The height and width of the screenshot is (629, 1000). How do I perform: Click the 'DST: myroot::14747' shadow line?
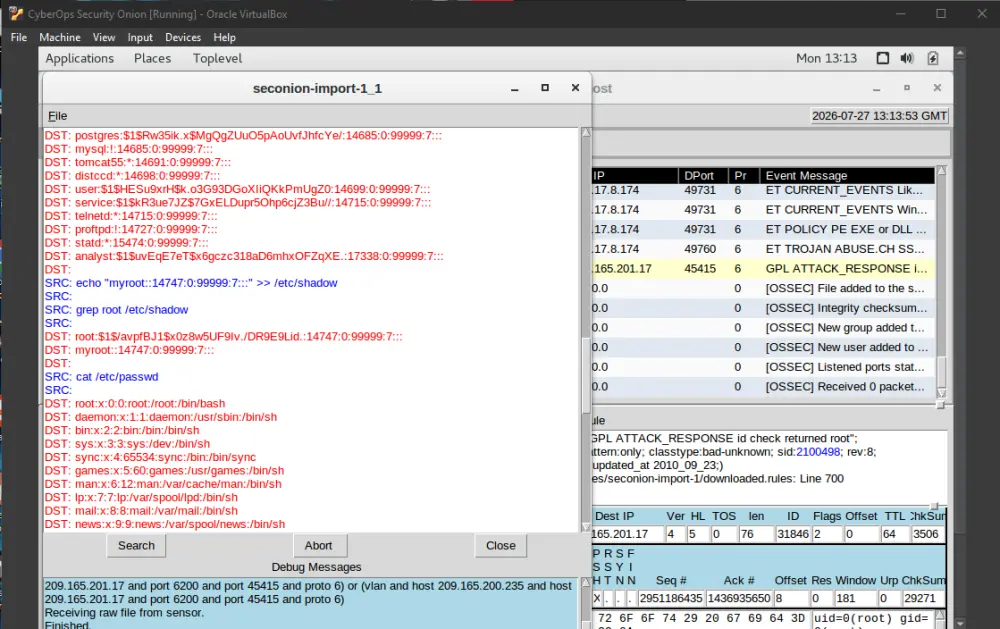pyautogui.click(x=129, y=350)
